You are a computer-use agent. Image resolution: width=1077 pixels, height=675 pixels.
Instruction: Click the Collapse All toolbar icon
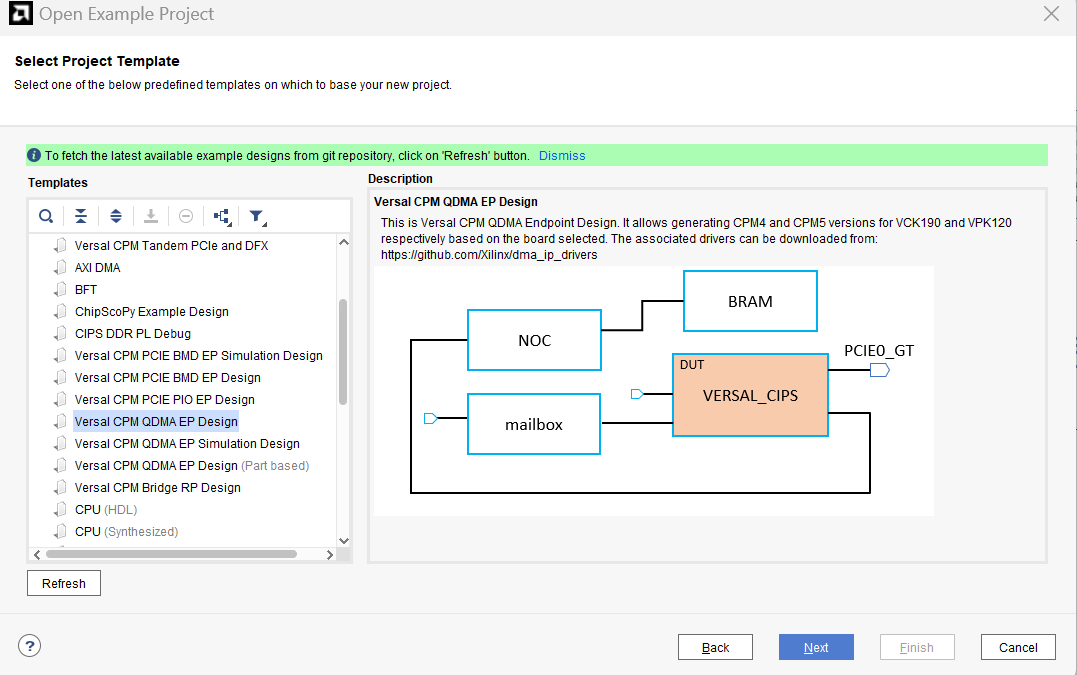click(x=81, y=216)
